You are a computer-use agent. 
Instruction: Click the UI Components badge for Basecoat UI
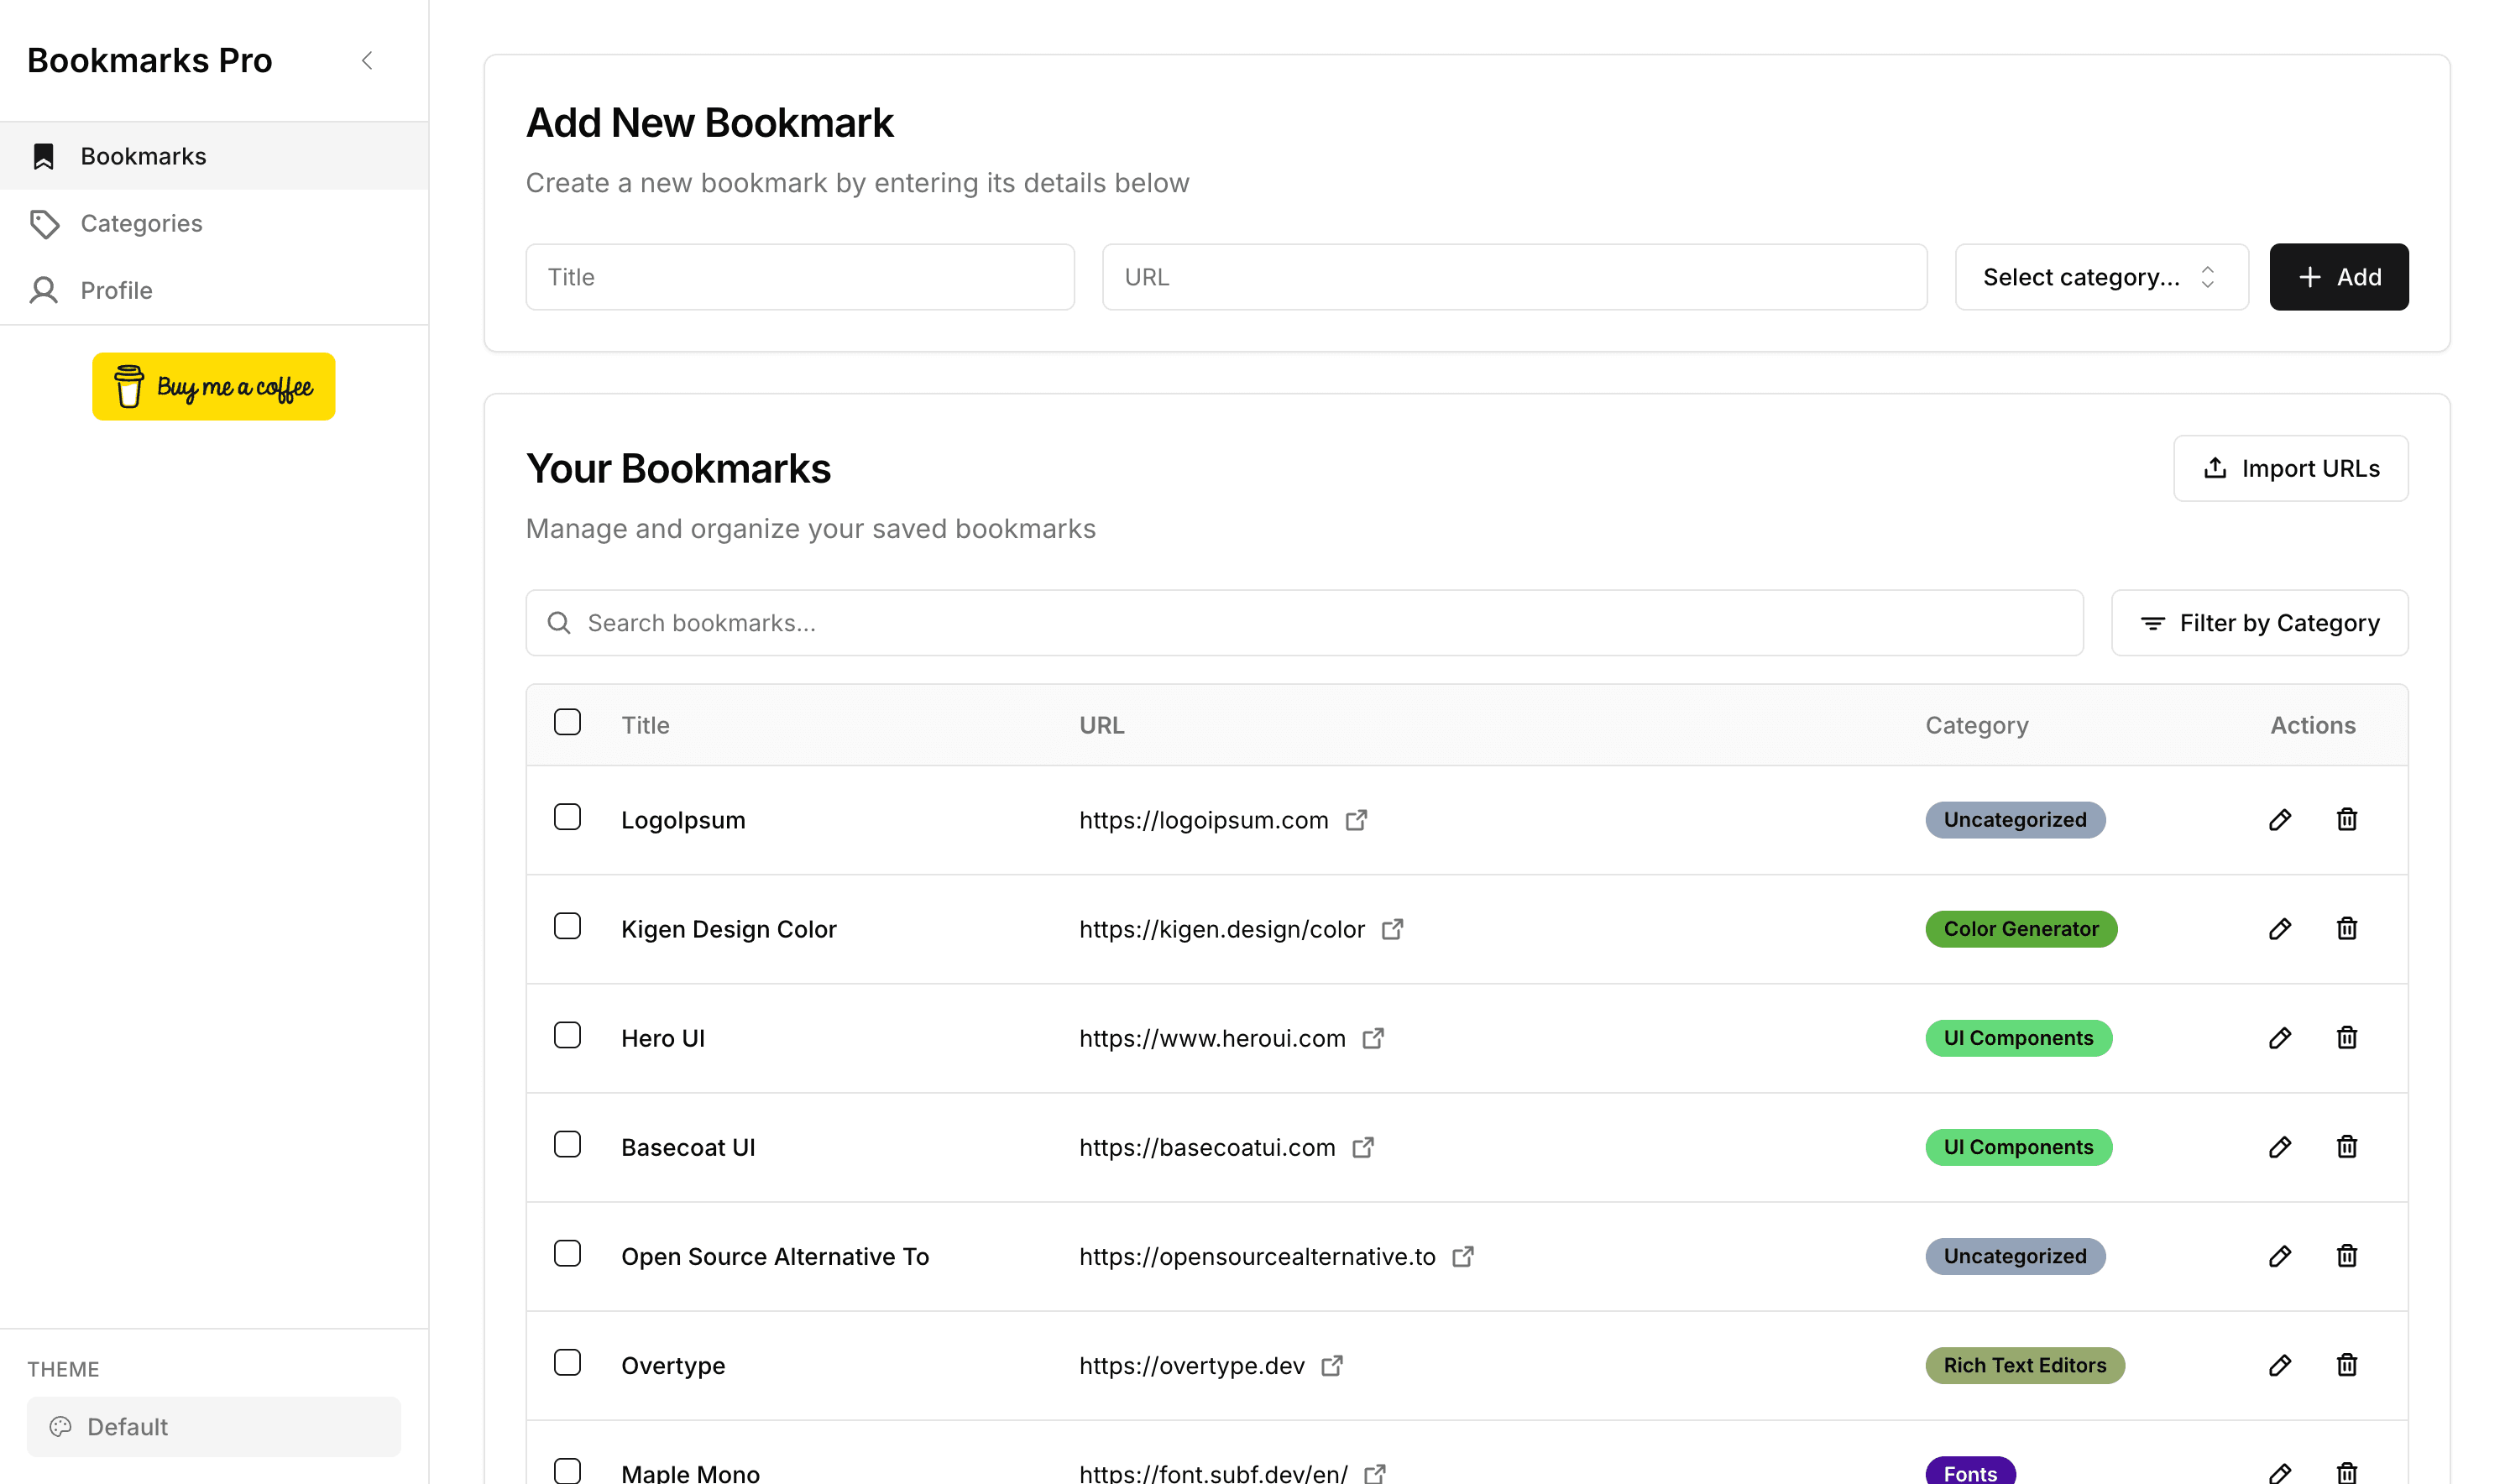point(2018,1147)
